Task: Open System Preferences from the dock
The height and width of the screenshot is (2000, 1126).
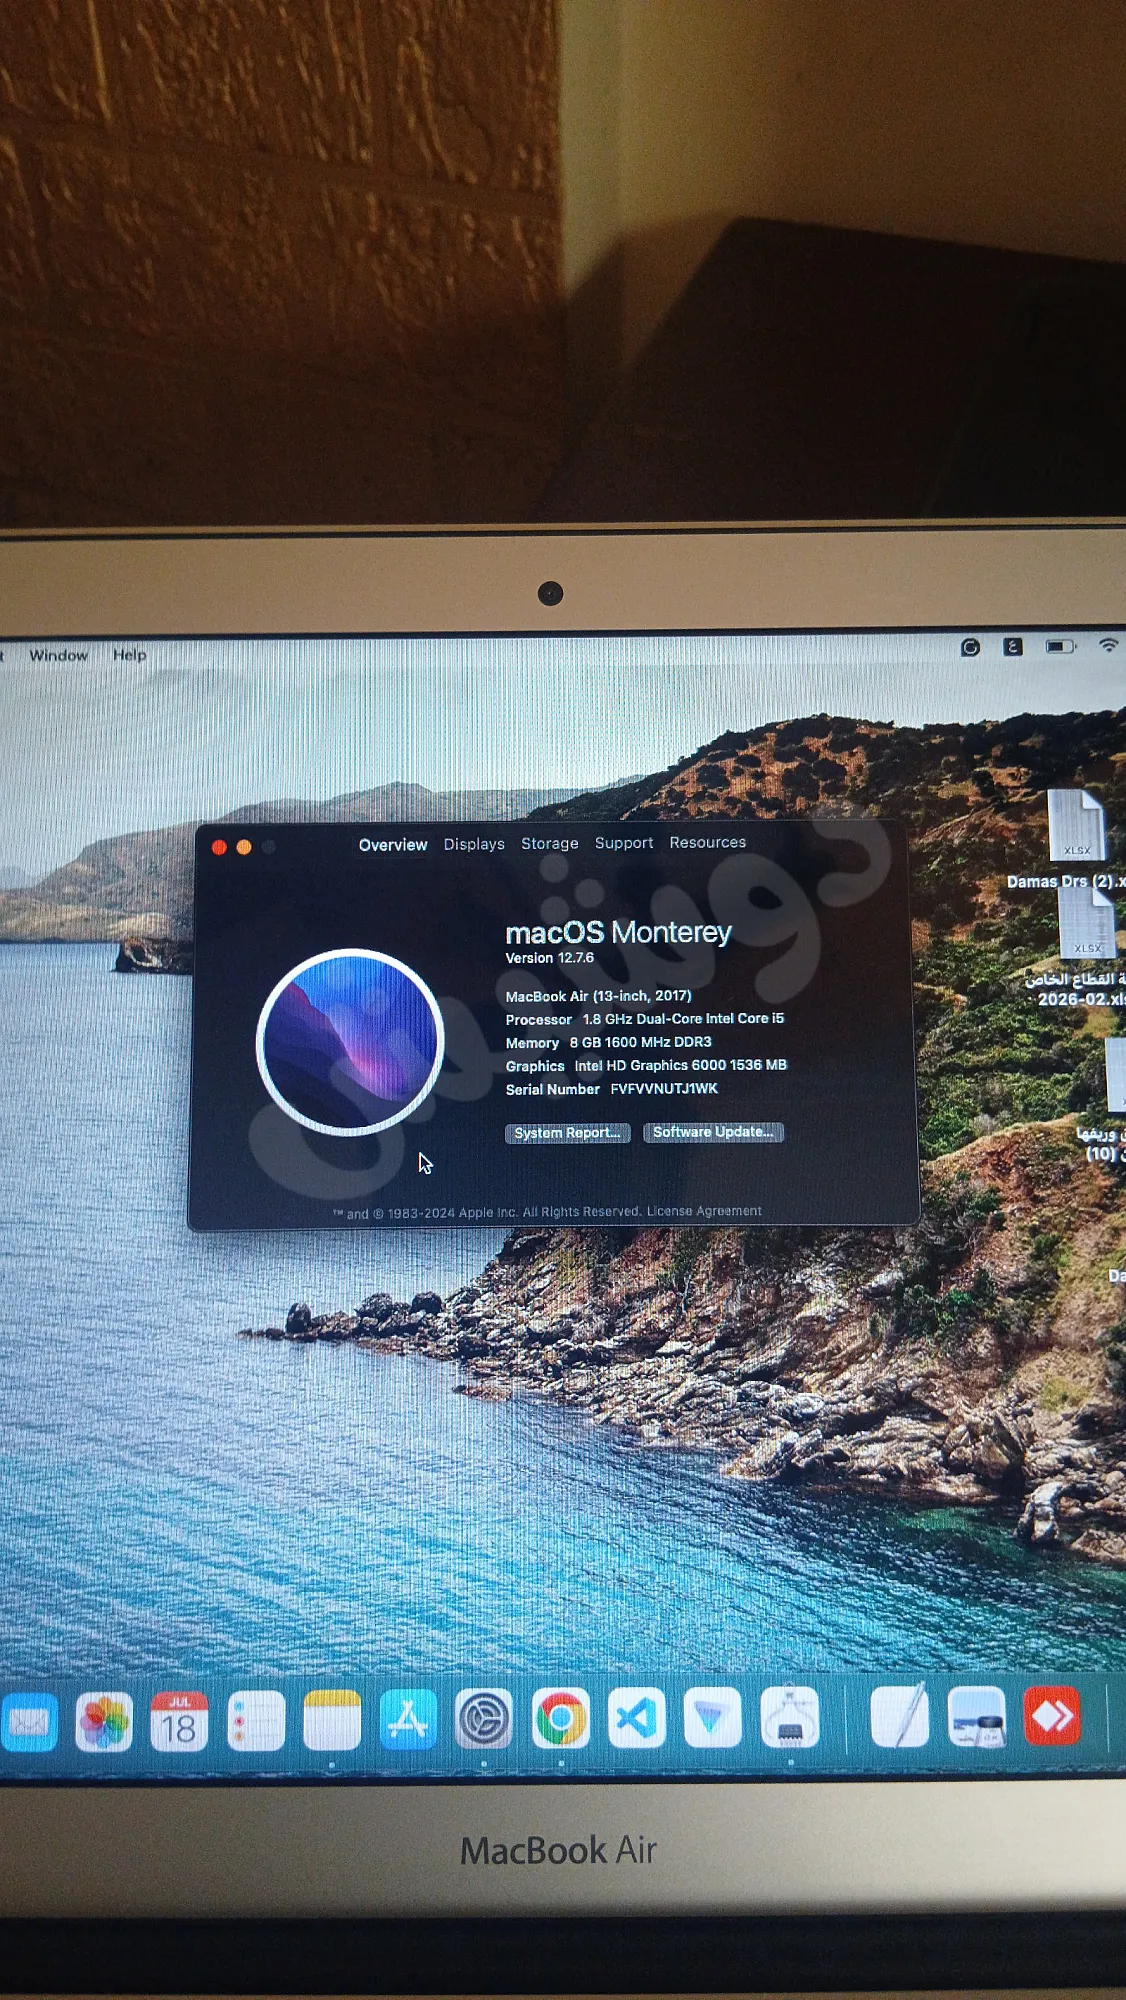Action: (x=484, y=1720)
